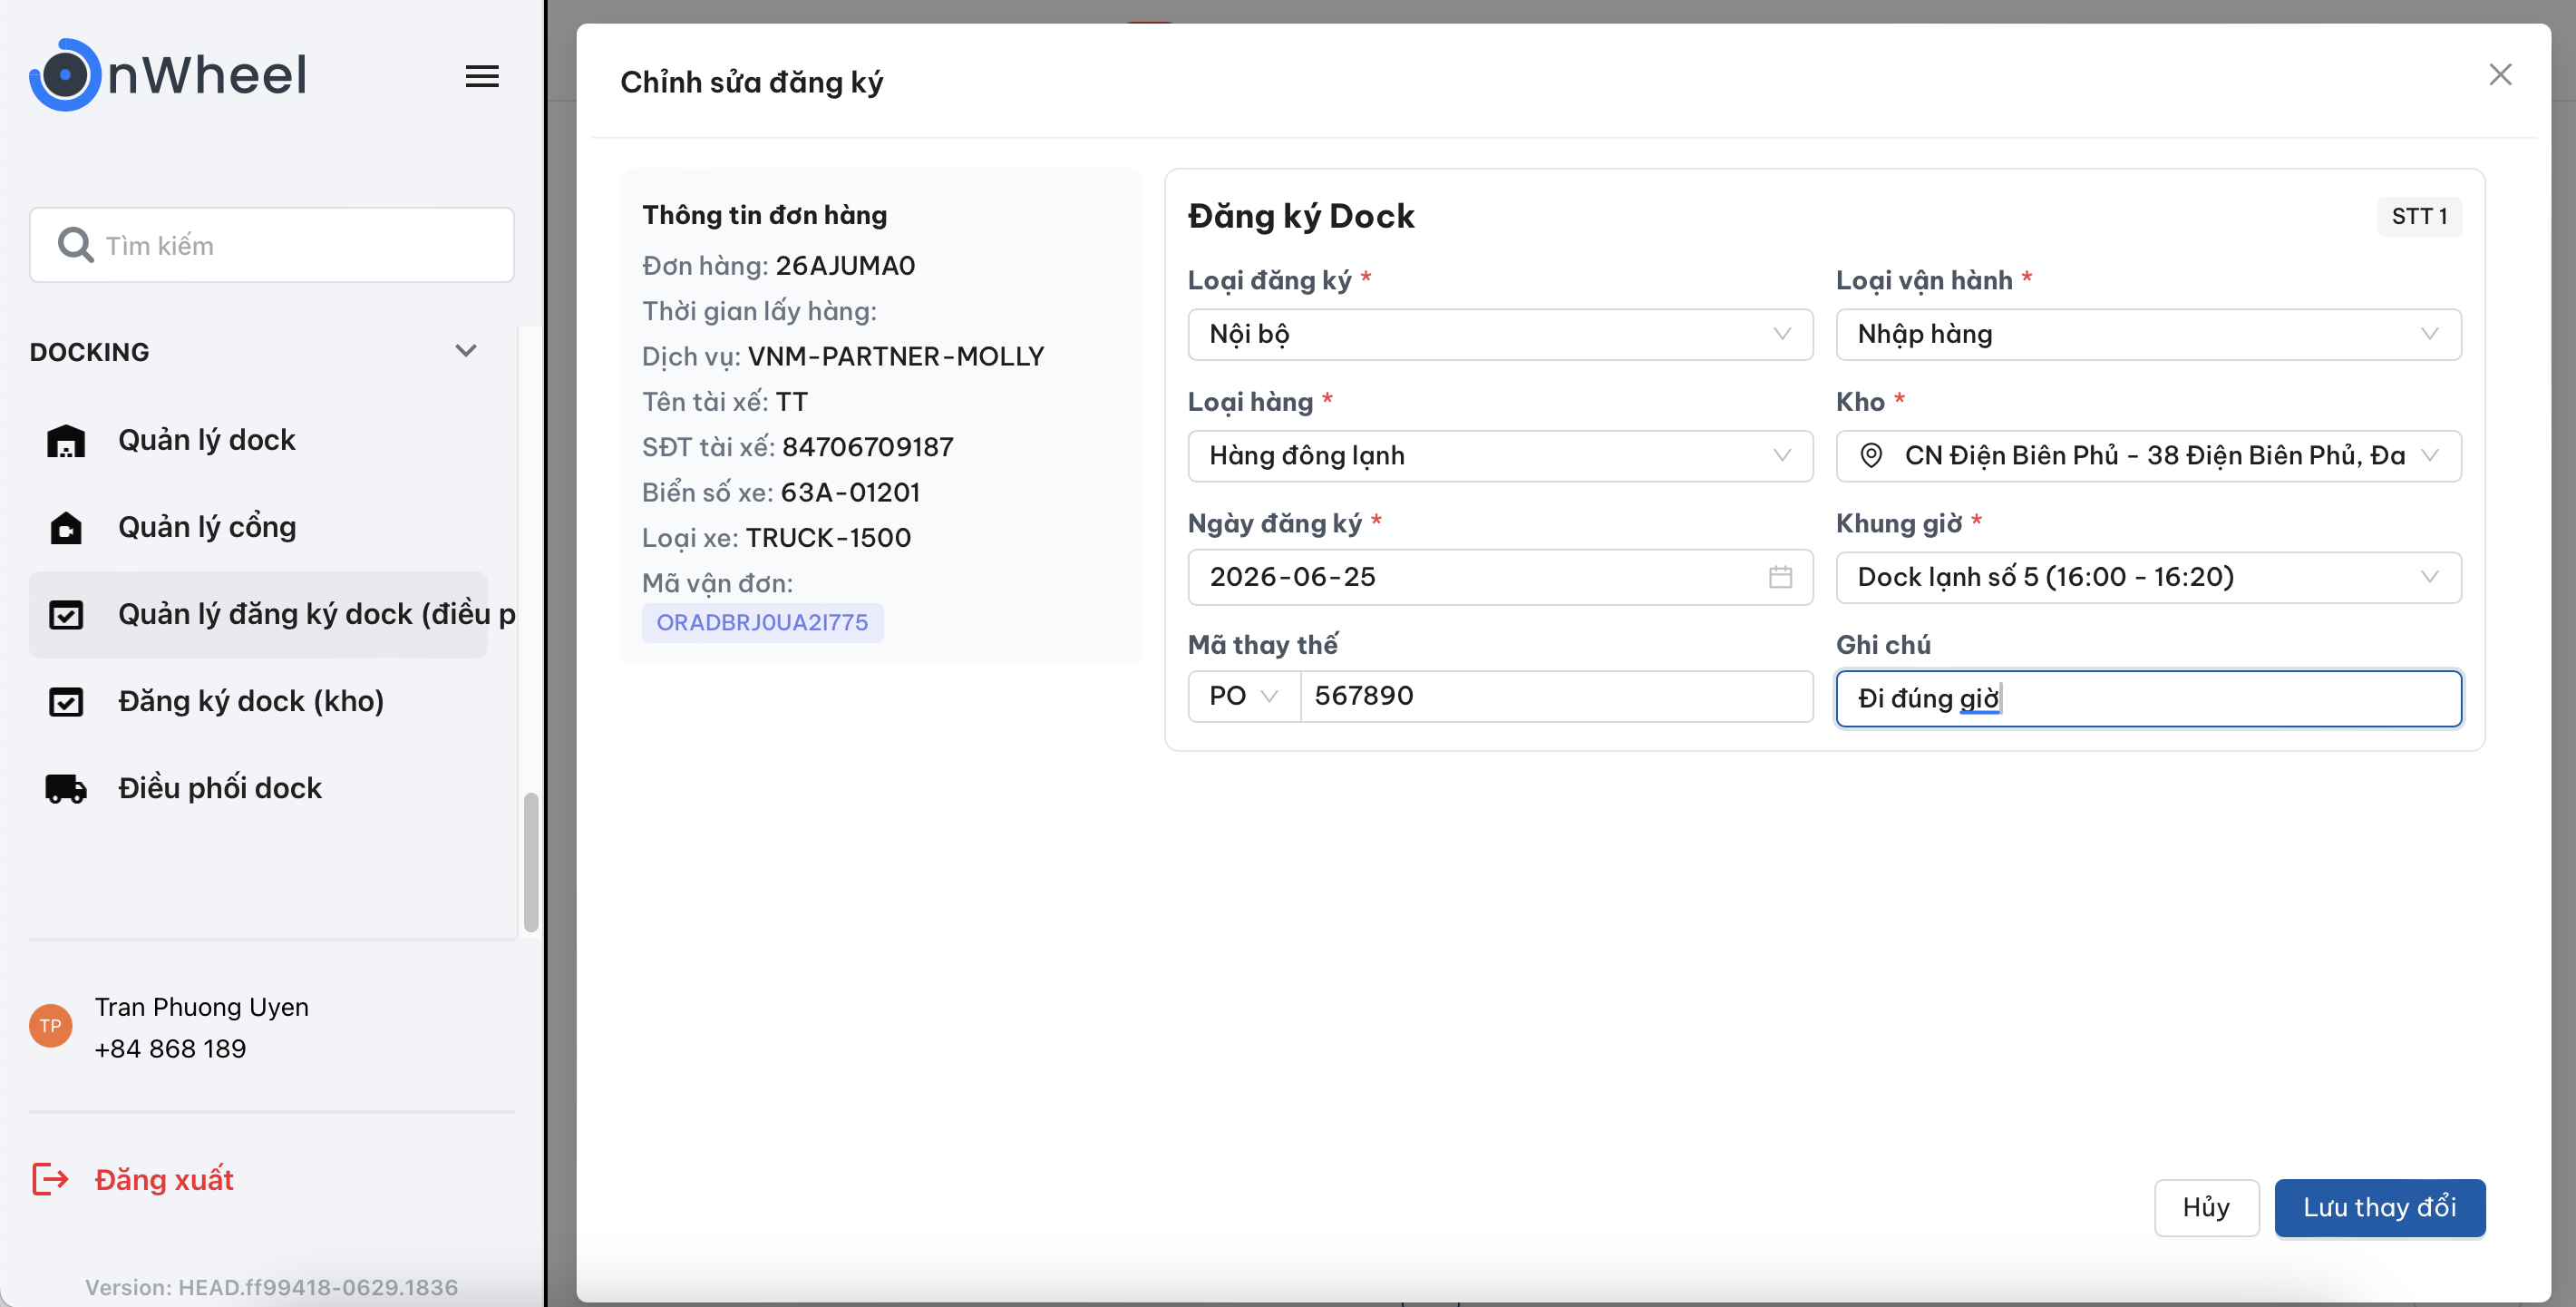
Task: Open the Loại hàng dropdown
Action: click(x=1500, y=456)
